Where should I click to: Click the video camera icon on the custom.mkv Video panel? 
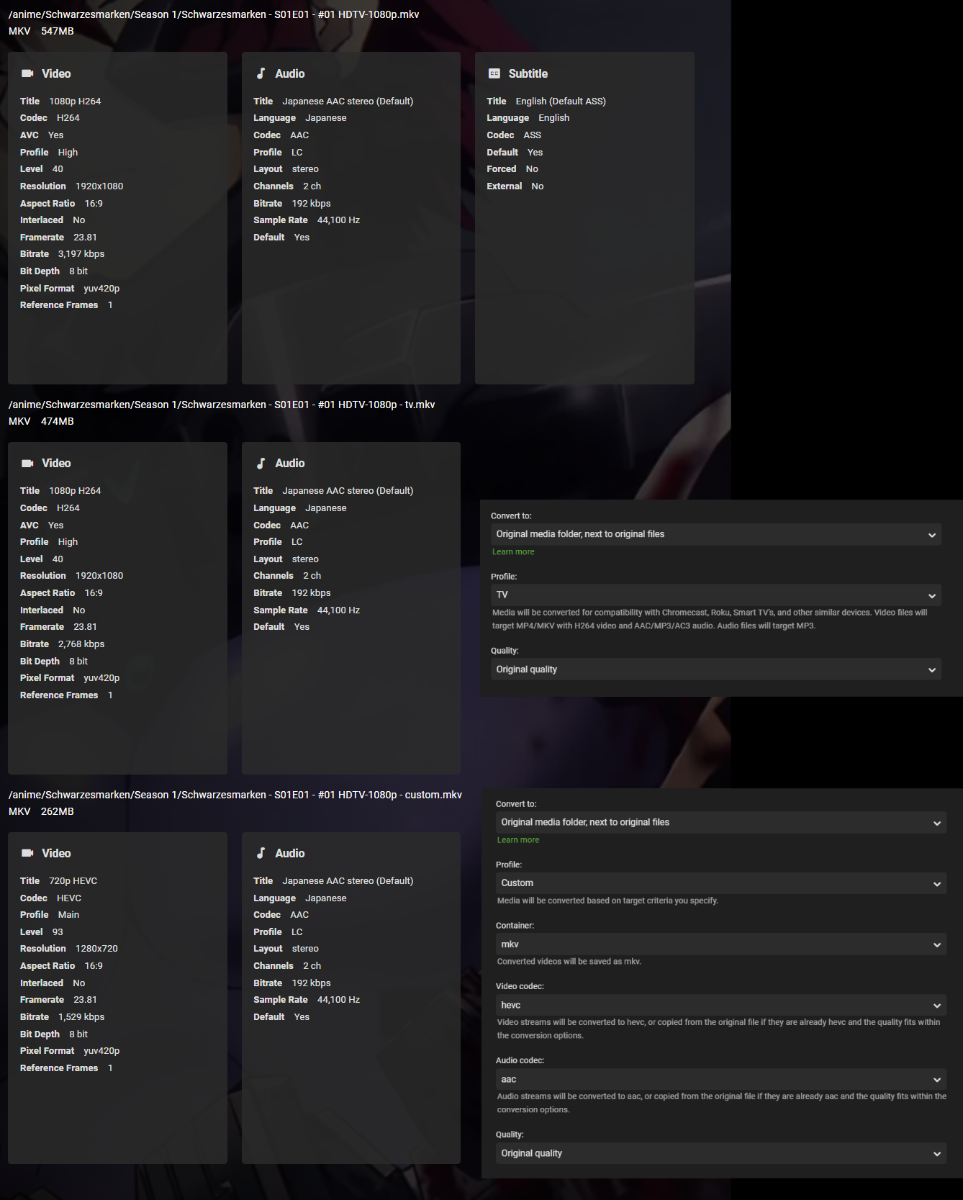[26, 852]
